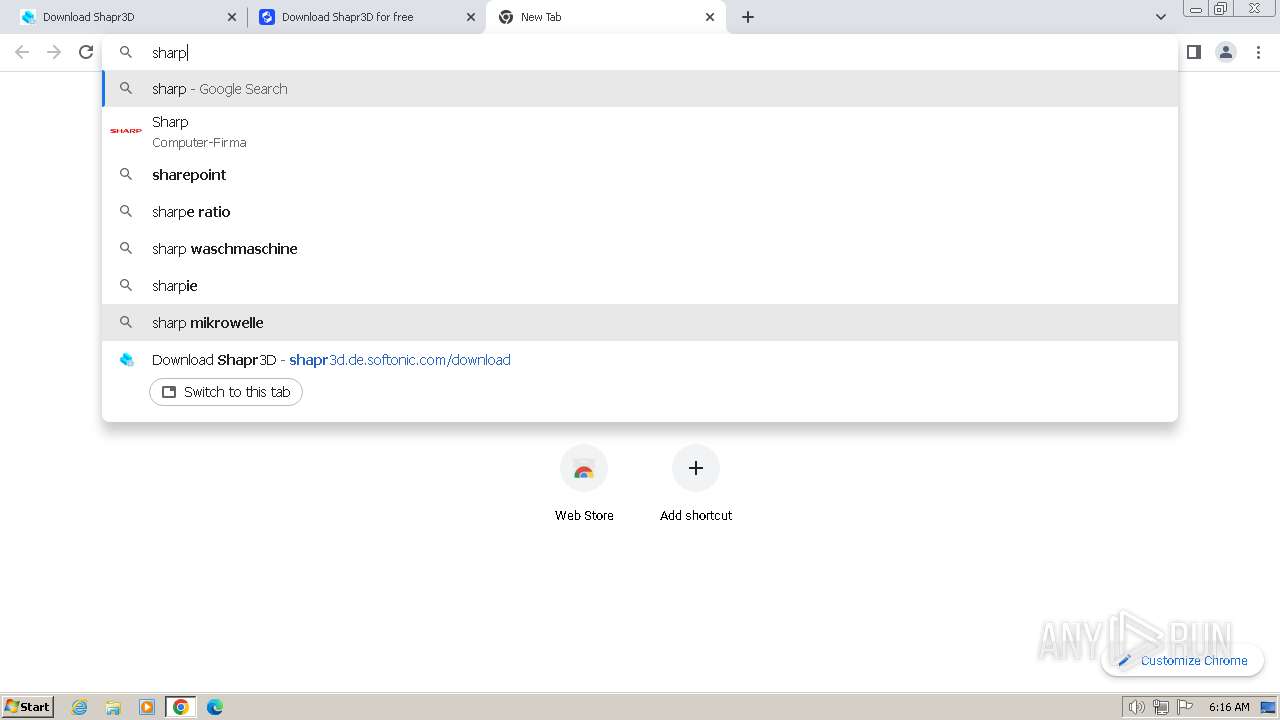Expand the tab search chevron

[1161, 17]
